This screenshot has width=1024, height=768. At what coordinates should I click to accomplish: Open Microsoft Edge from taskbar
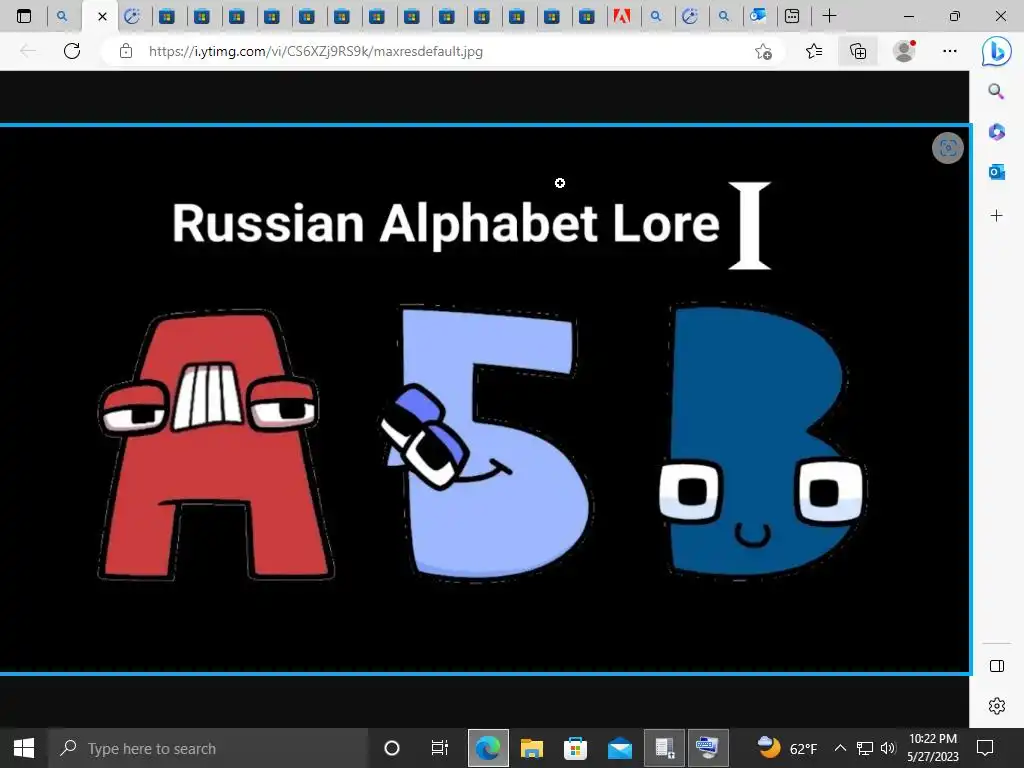(488, 748)
